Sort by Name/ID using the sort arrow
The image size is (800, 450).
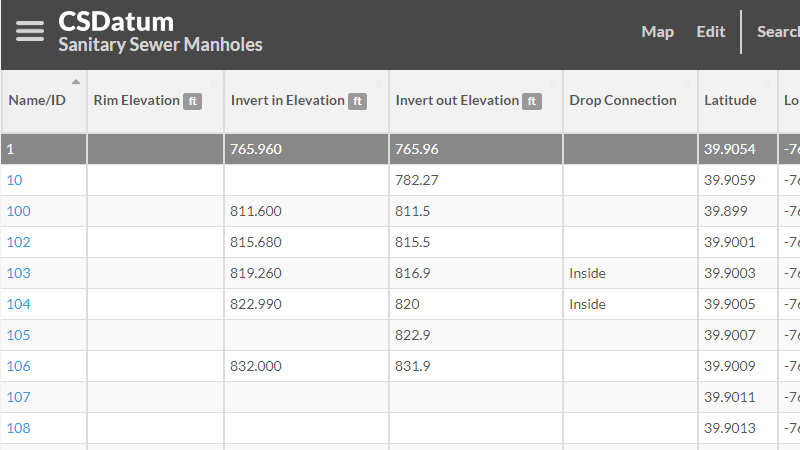[x=76, y=82]
